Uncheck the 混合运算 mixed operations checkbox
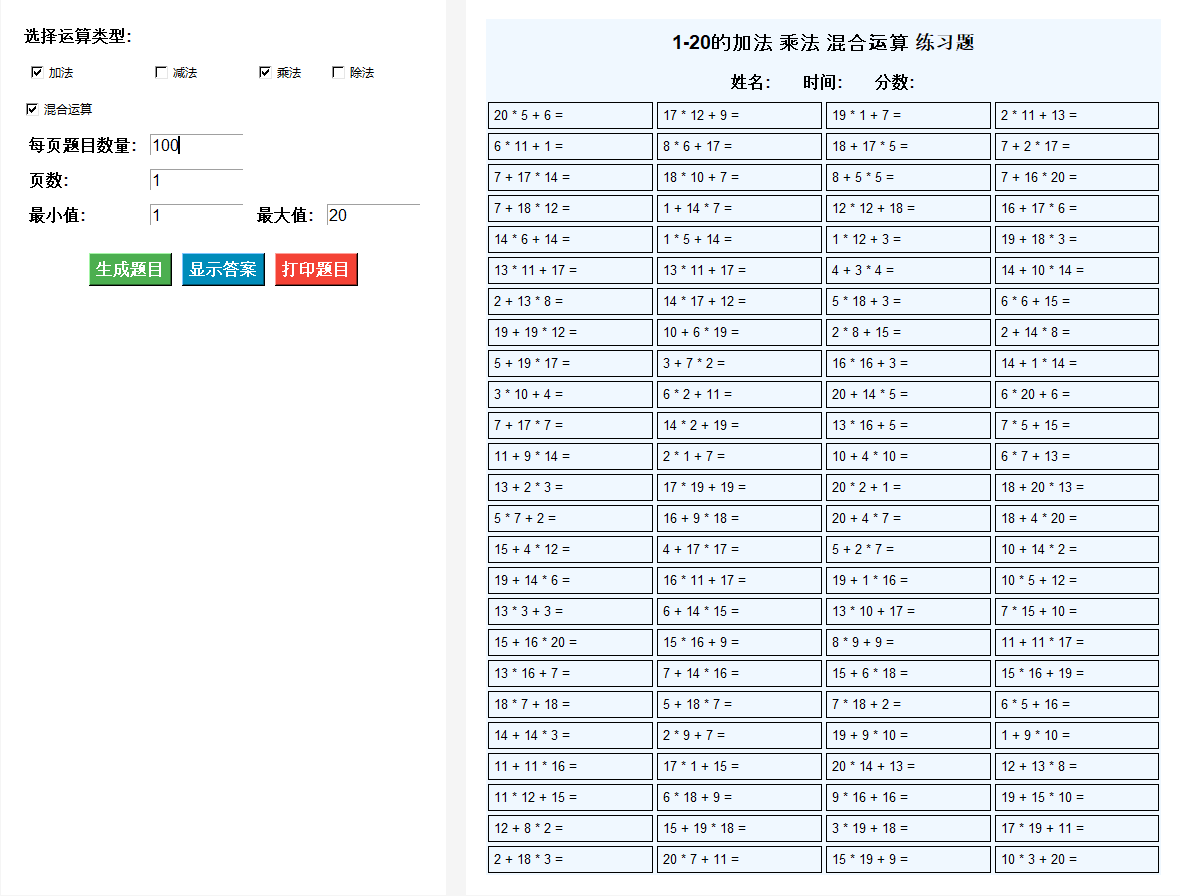 (32, 108)
